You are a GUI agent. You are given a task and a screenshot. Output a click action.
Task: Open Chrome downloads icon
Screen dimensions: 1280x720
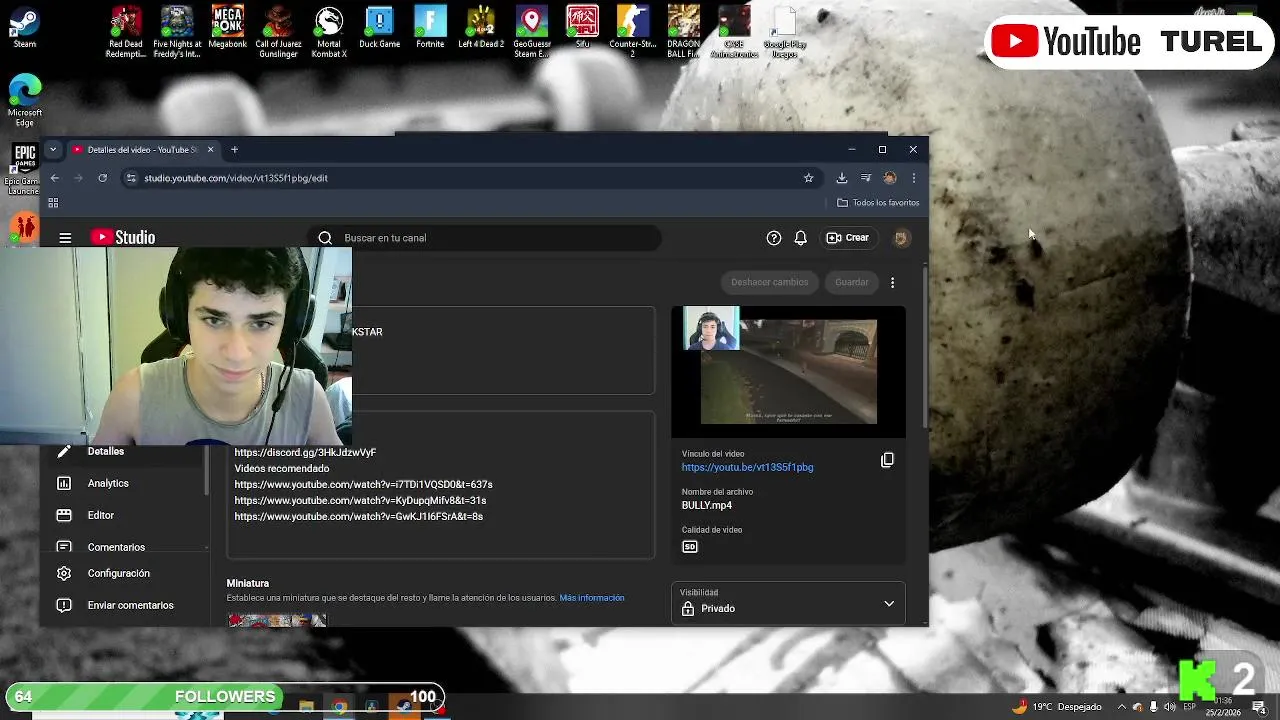[841, 178]
